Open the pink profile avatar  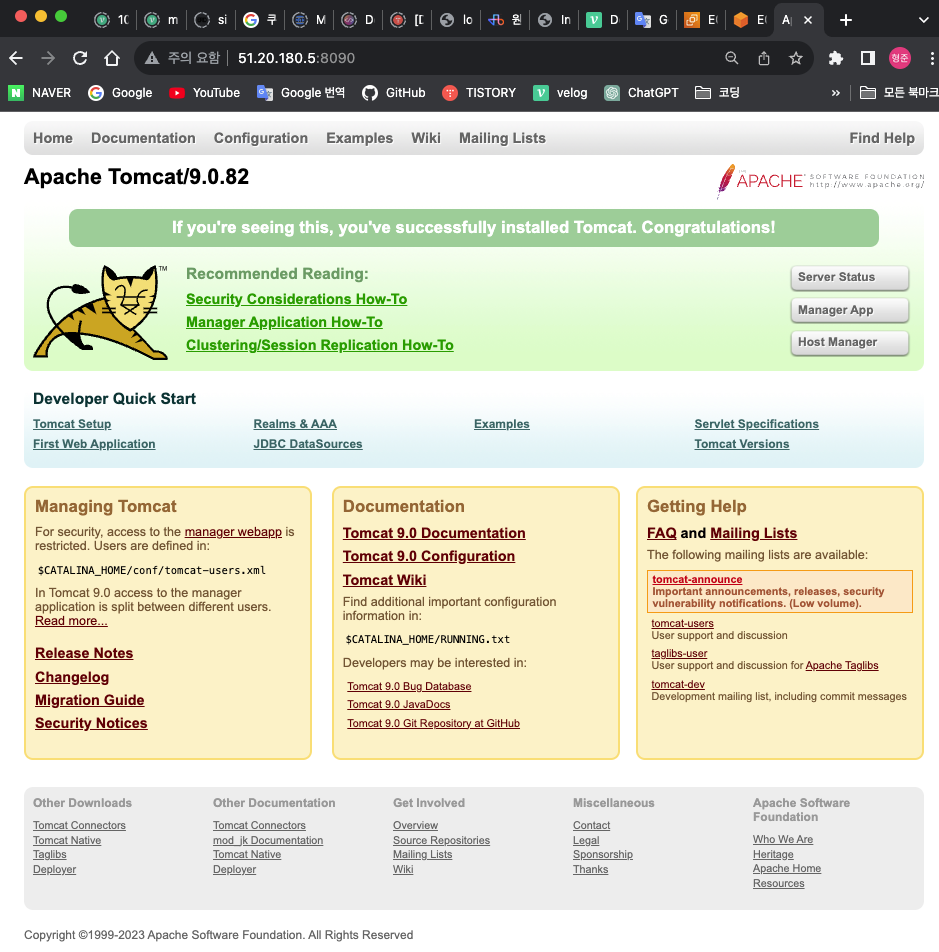900,58
